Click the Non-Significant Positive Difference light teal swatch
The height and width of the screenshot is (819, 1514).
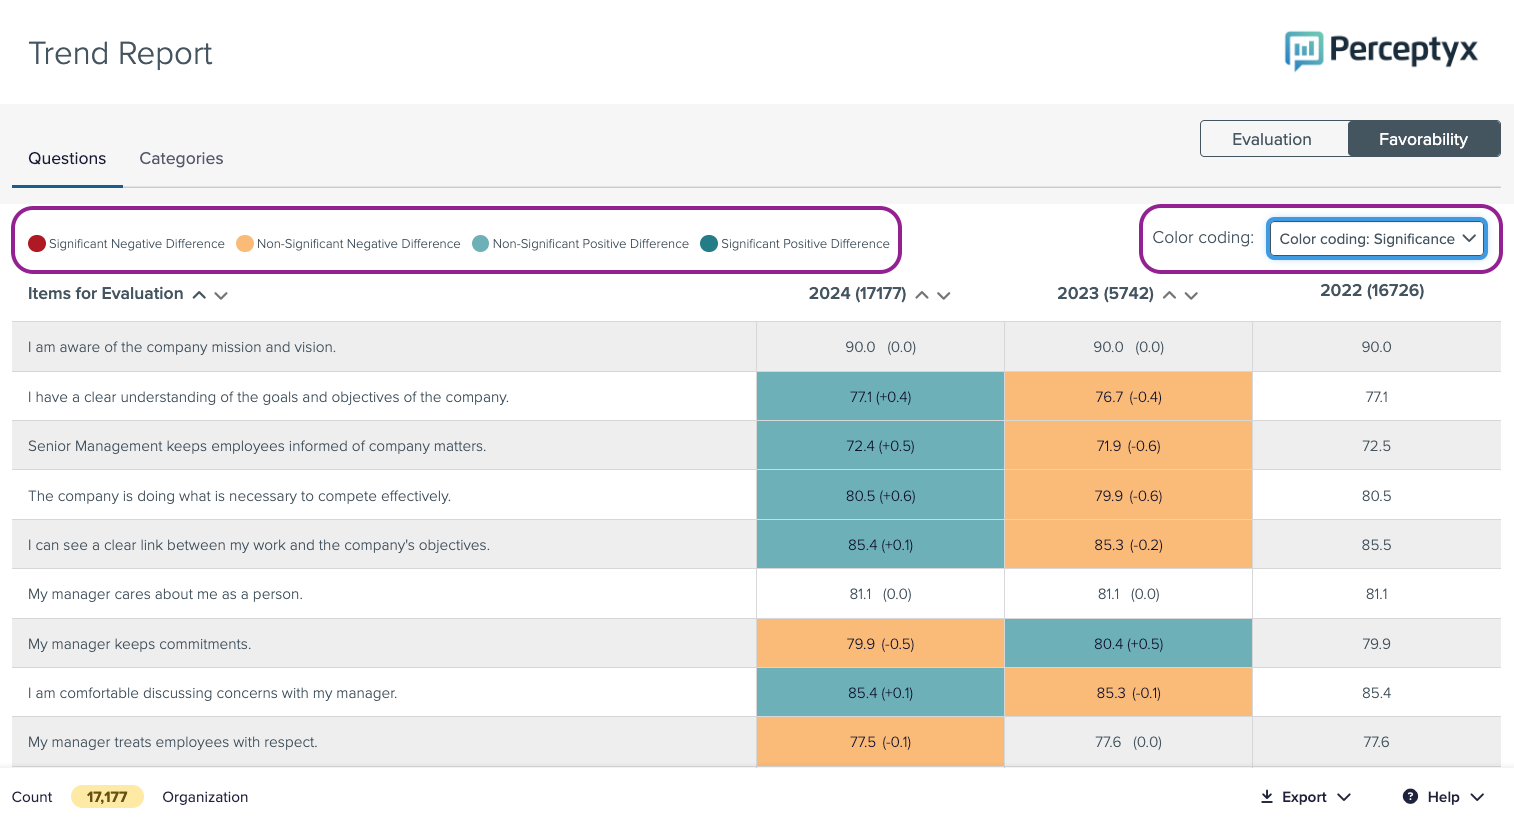point(480,243)
